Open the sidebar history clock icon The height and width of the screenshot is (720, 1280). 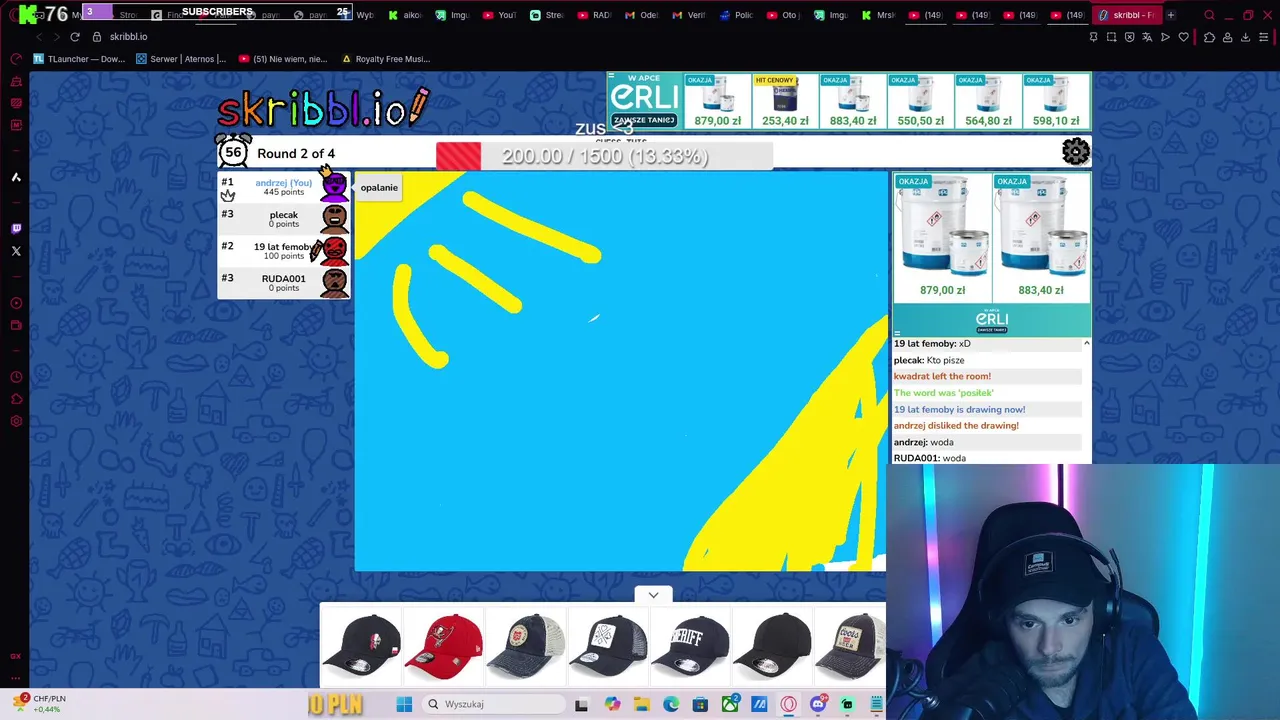point(16,377)
